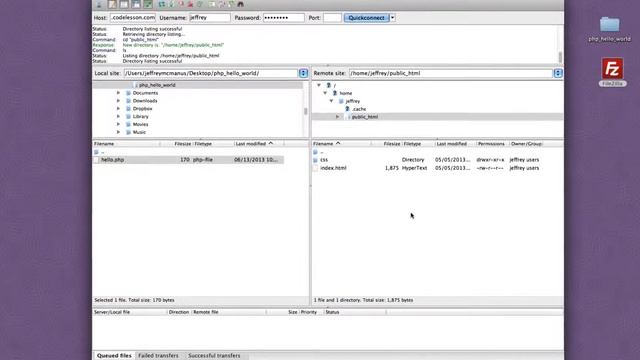This screenshot has width=640, height=360.
Task: Switch to the Failed transfers tab
Action: coord(158,356)
